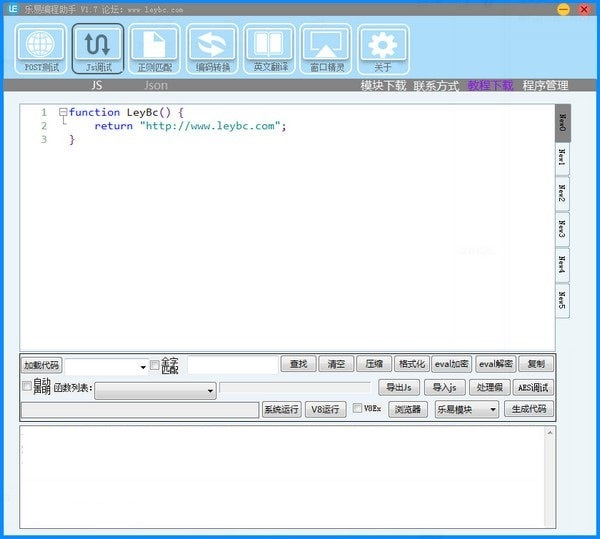Select the New5 side tab
This screenshot has width=600, height=539.
[x=562, y=301]
